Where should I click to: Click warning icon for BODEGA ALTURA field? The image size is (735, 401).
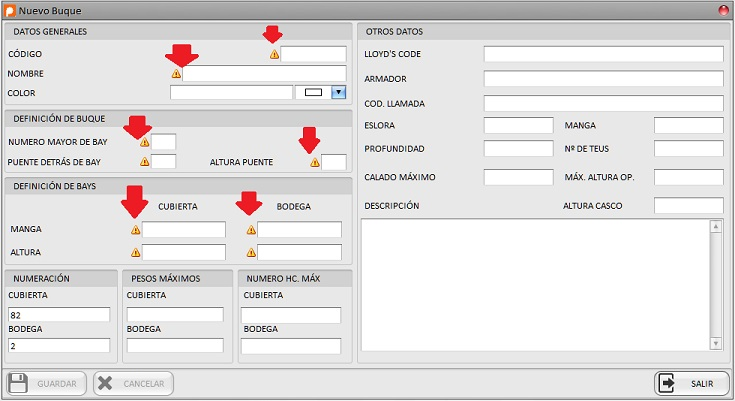(x=251, y=252)
